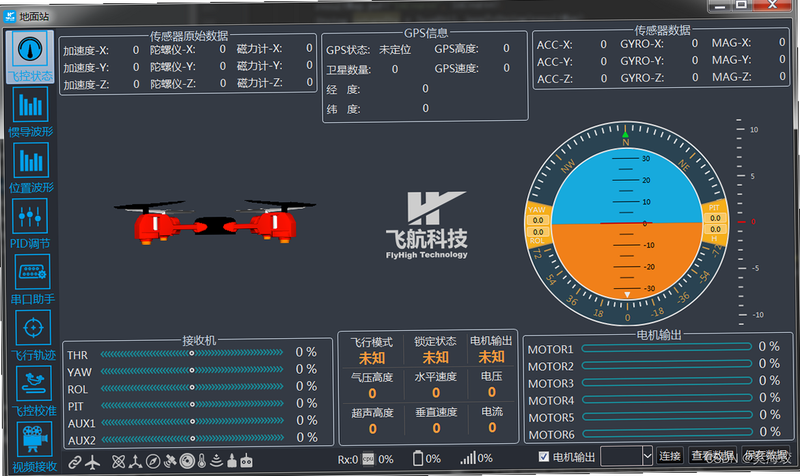
Task: Open the 飞控状态 flight status page
Action: pos(30,56)
